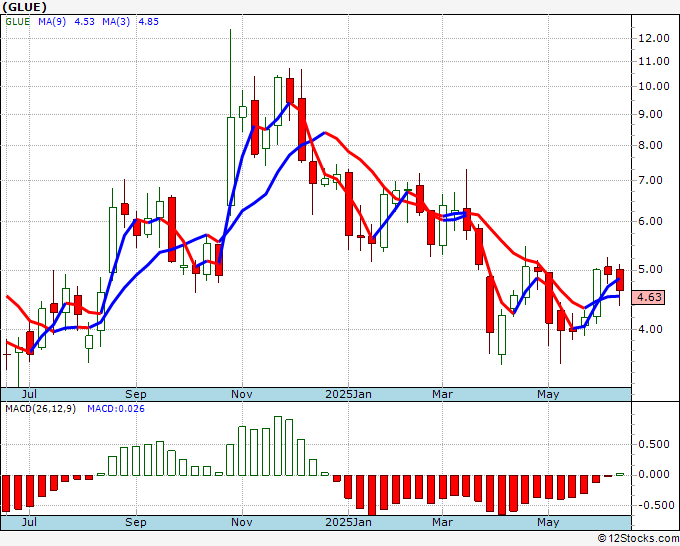Click the 5.00 price axis label
Viewport: 680px width, 546px height.
point(650,269)
